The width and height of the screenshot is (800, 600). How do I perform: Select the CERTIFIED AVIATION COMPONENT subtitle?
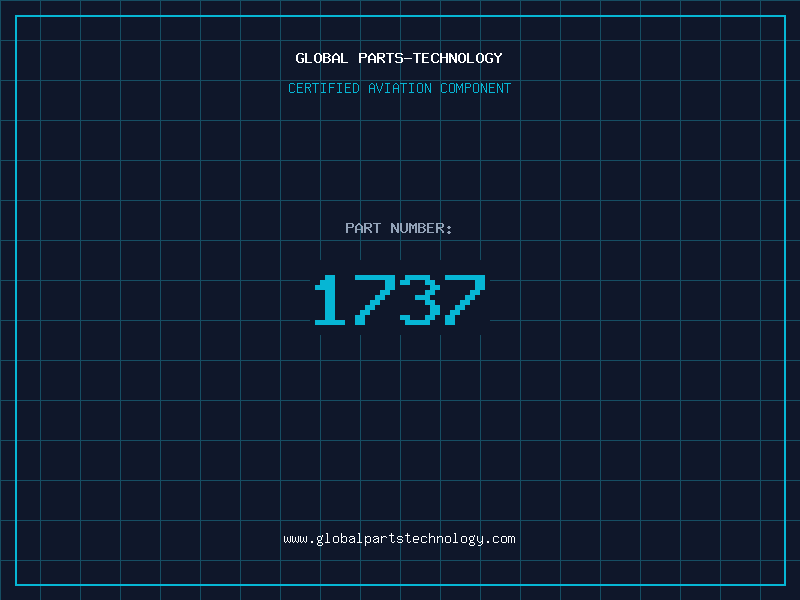[x=399, y=88]
